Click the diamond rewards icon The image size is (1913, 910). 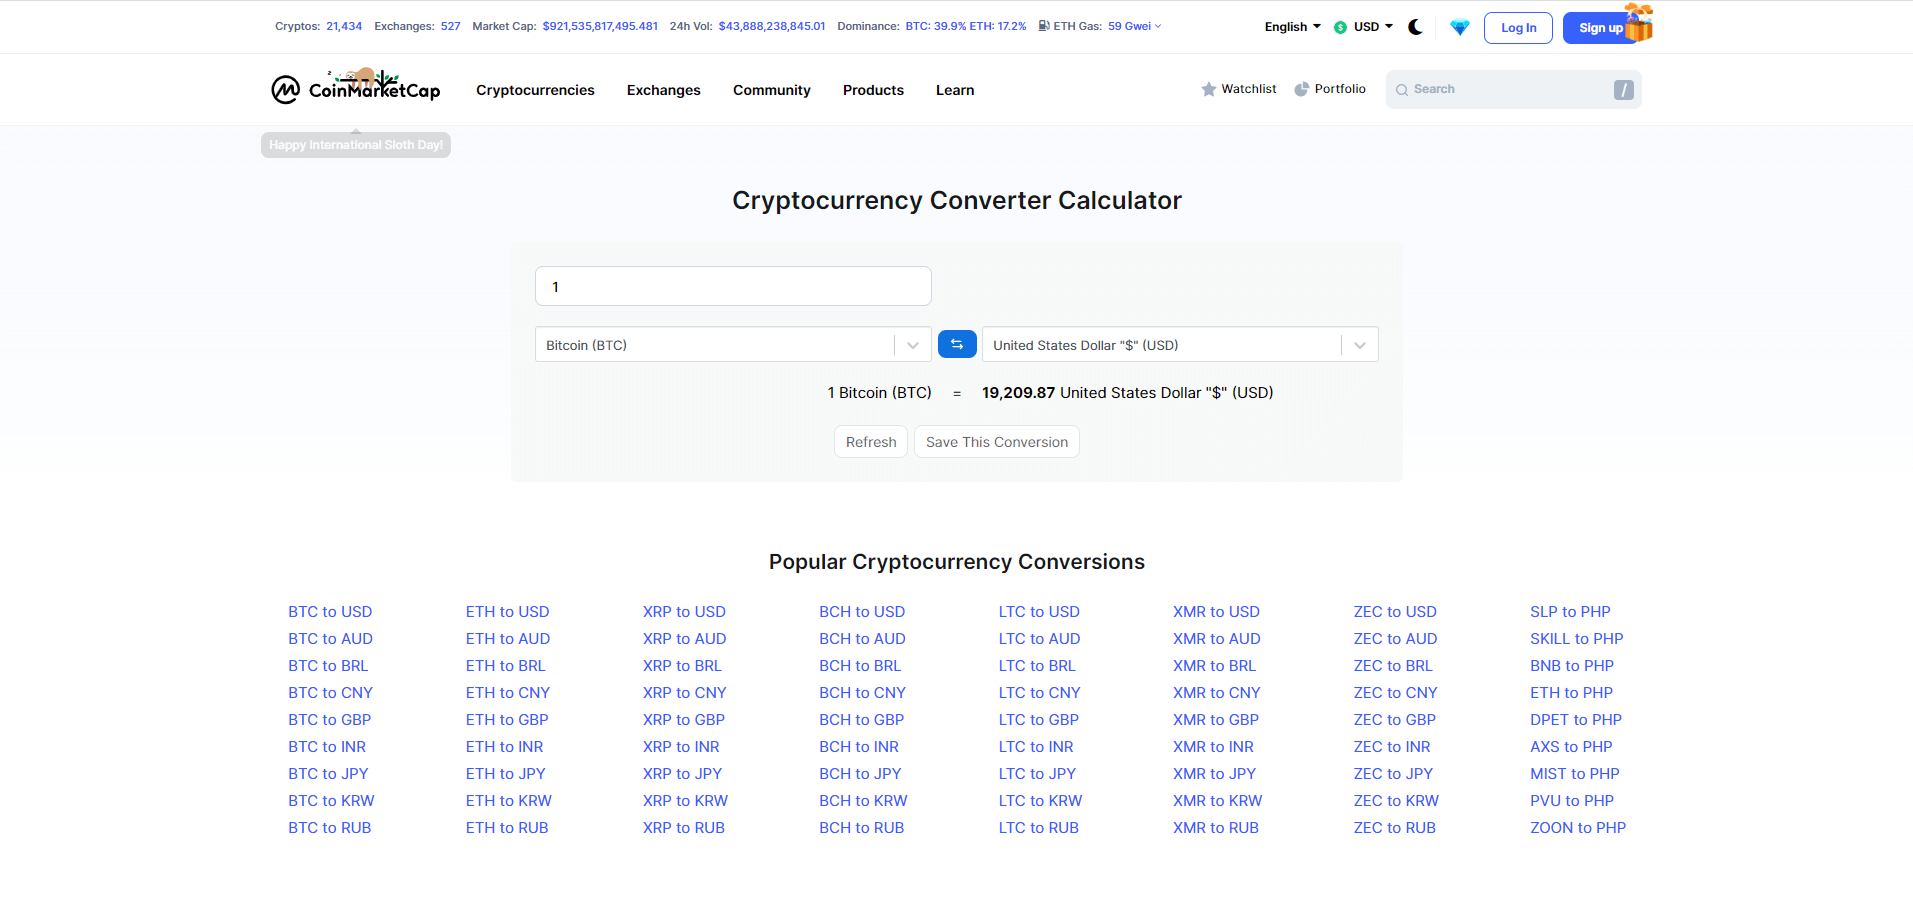tap(1459, 27)
